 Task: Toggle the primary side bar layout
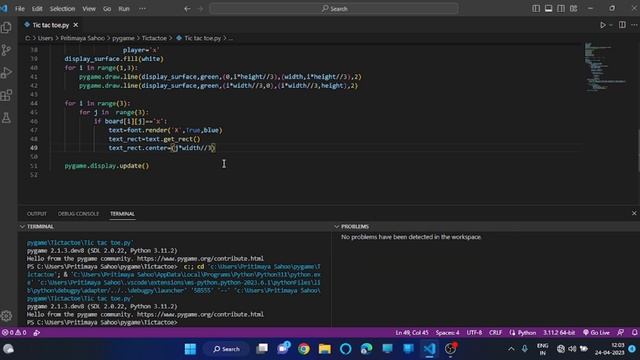pos(536,9)
